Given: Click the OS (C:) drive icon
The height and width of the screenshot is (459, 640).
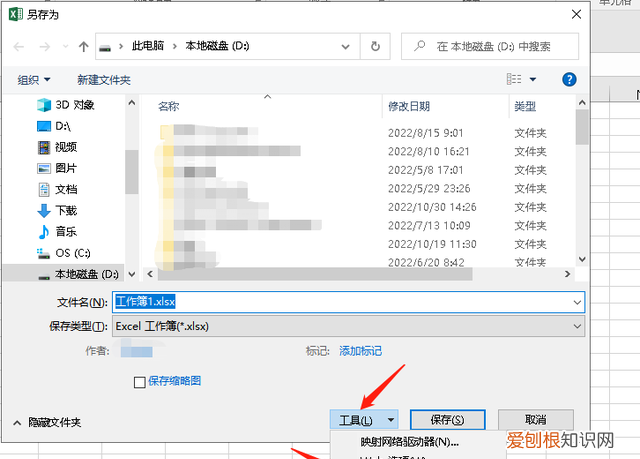Looking at the screenshot, I should pyautogui.click(x=44, y=253).
